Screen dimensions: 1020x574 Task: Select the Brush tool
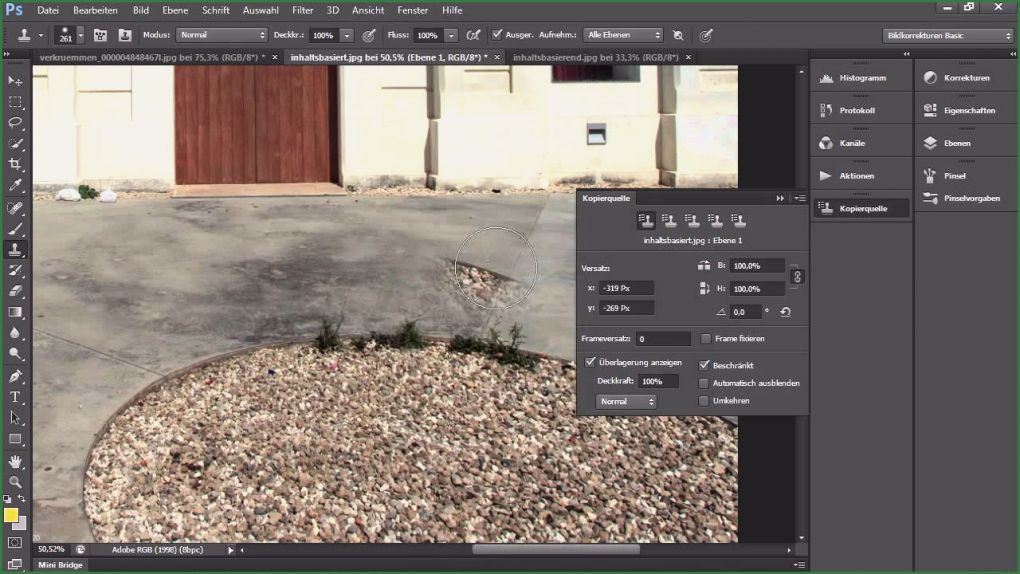(x=15, y=229)
